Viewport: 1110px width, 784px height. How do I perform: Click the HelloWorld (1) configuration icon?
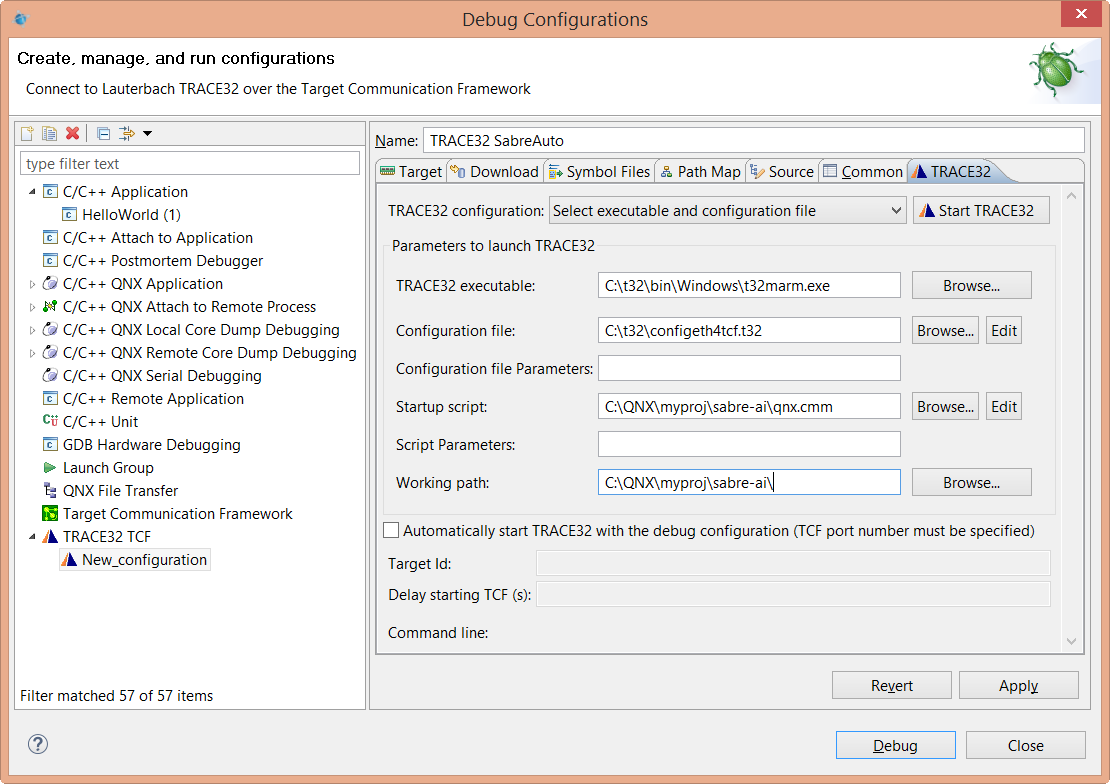[69, 214]
